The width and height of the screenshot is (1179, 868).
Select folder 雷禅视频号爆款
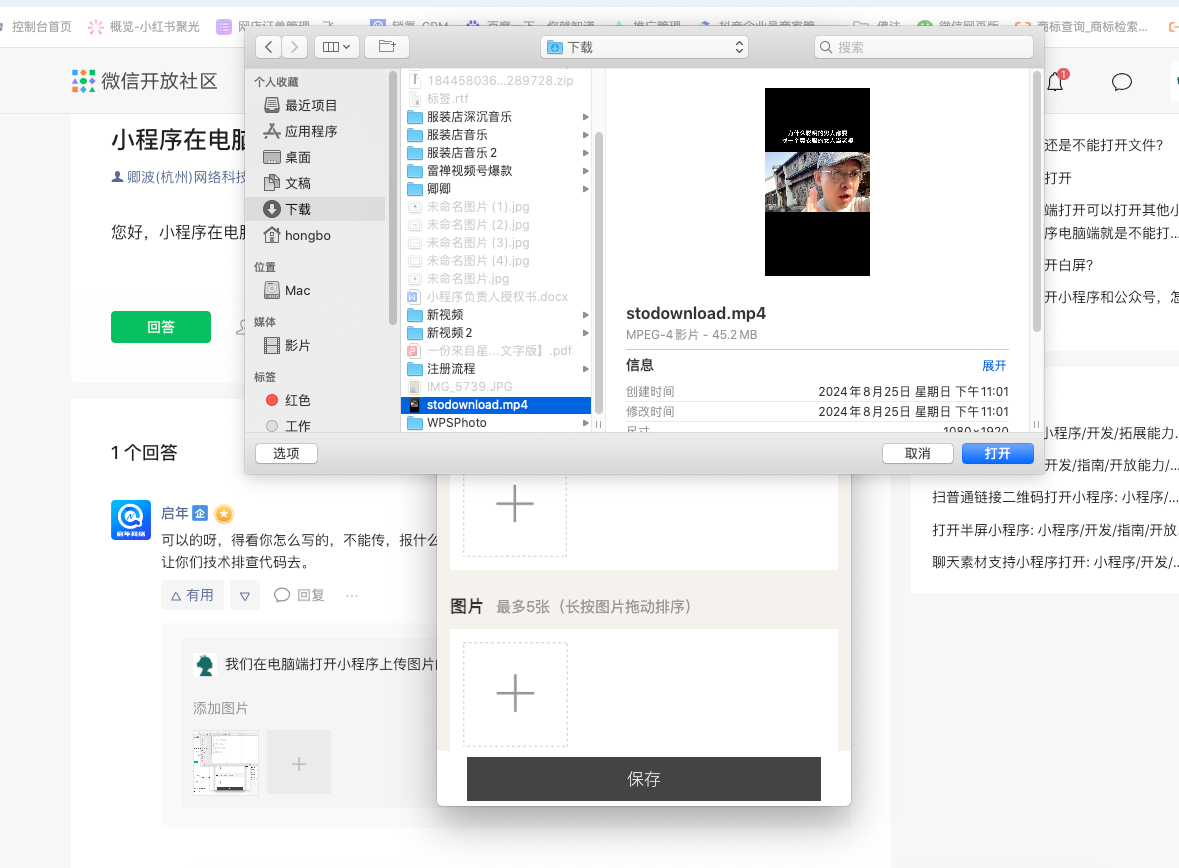[496, 171]
